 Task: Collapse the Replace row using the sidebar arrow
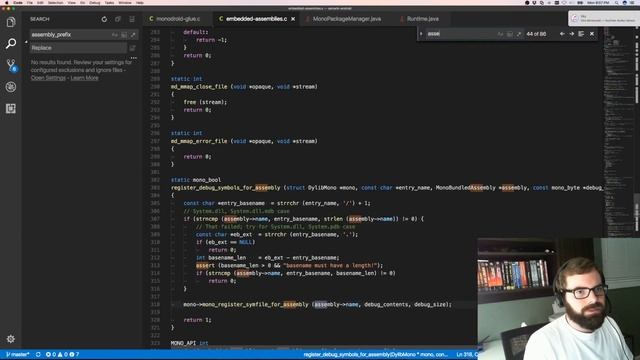(x=26, y=41)
